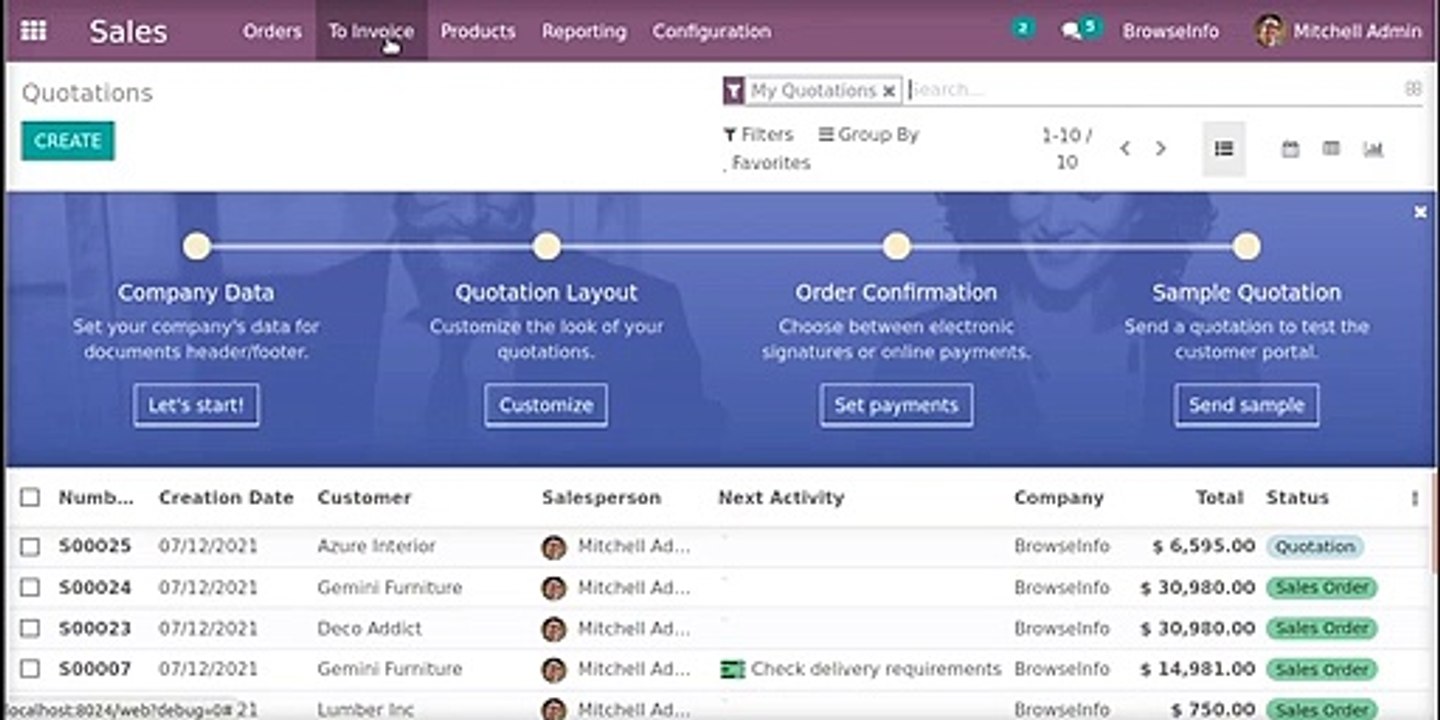
Task: Click salesperson avatar in row S00007
Action: 553,669
